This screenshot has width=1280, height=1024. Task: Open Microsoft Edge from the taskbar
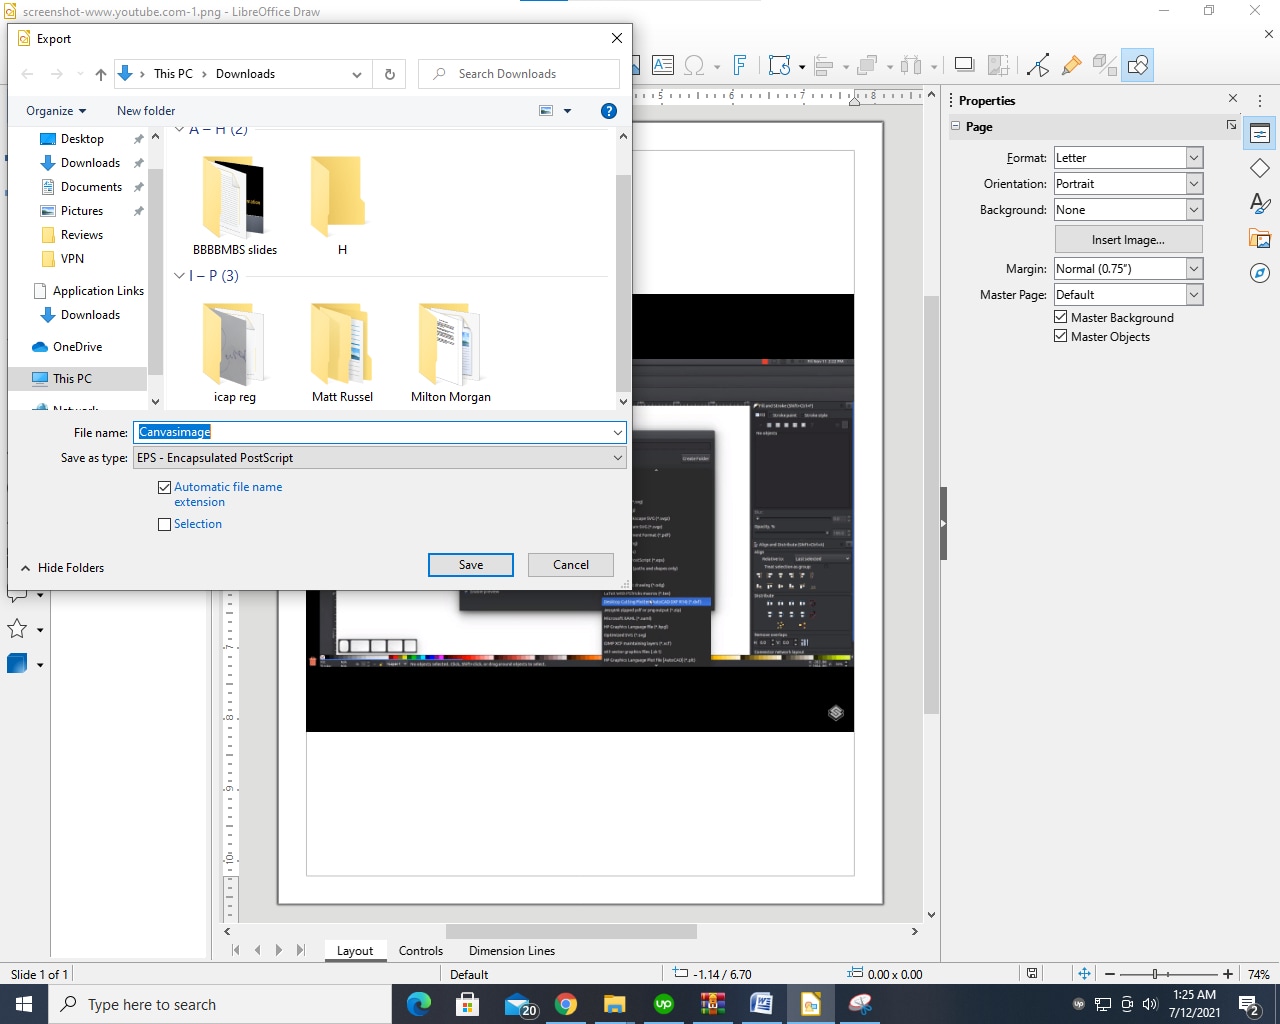coord(419,1004)
